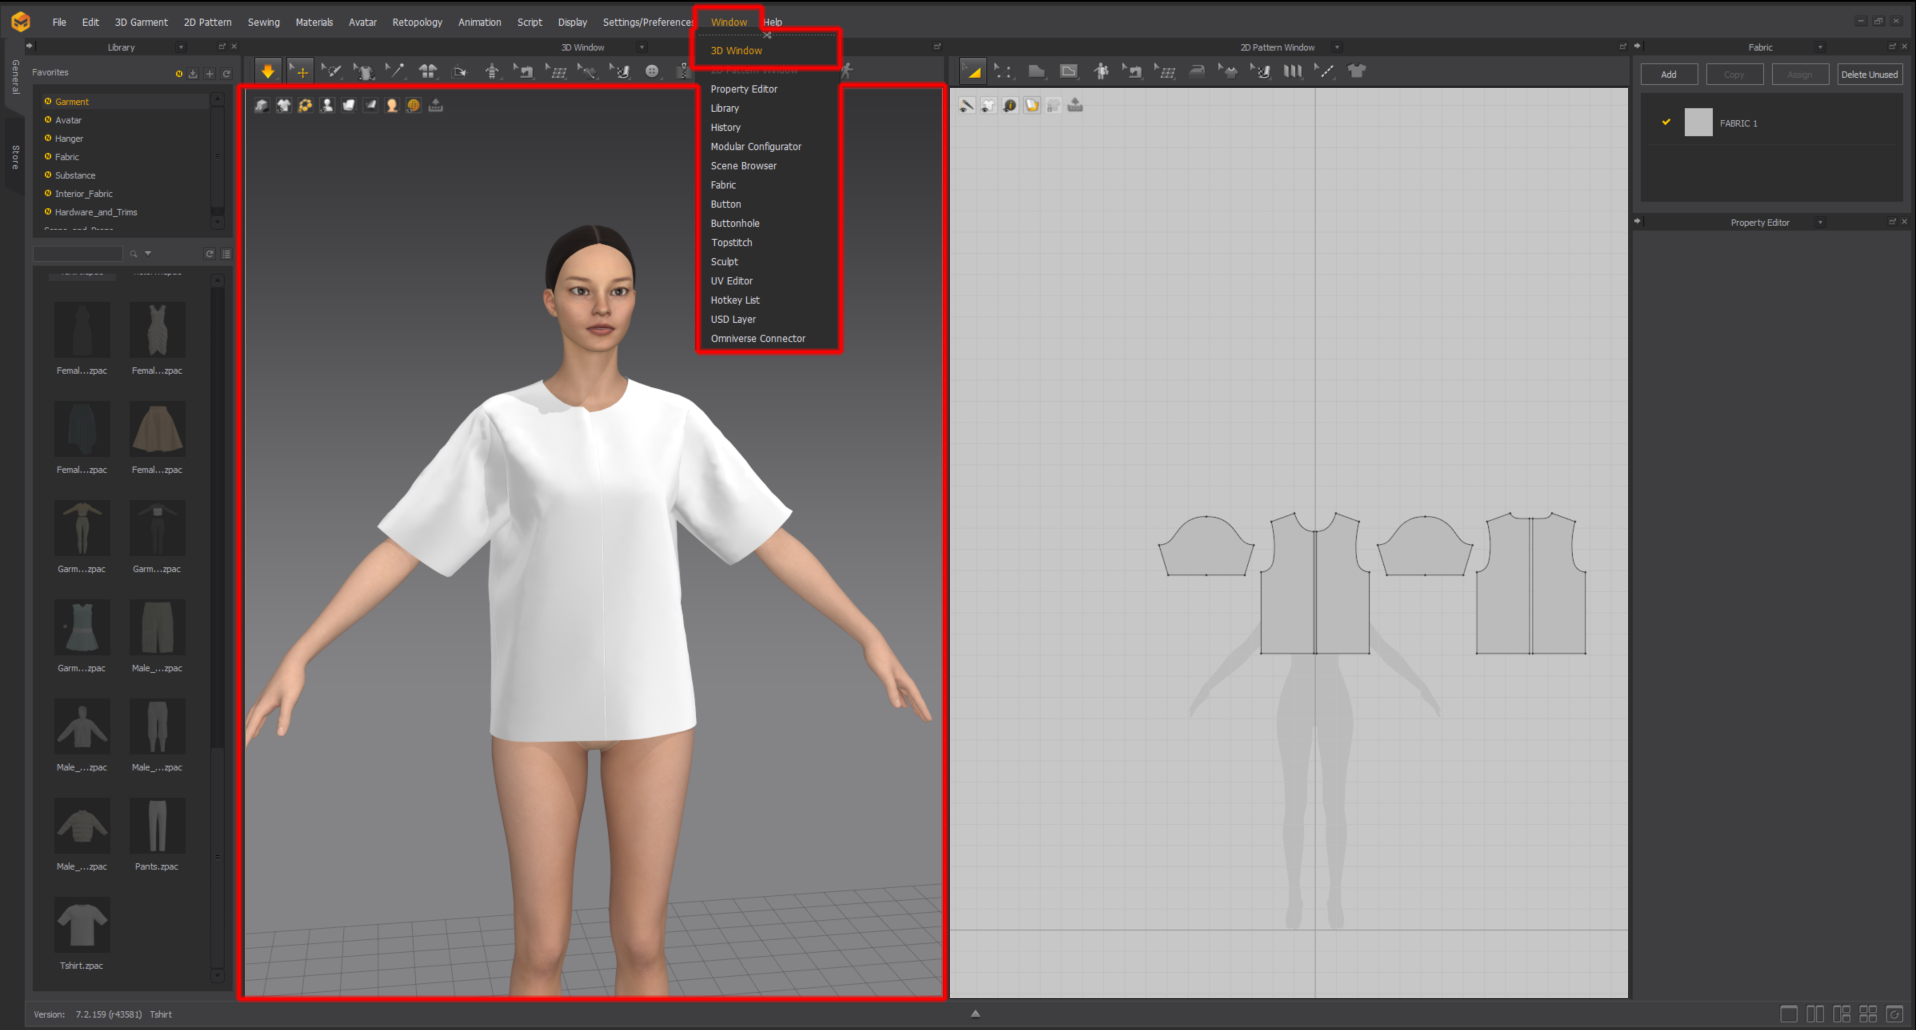Image resolution: width=1916 pixels, height=1030 pixels.
Task: Toggle Show Sewing Lines in the 2D window
Action: pos(967,105)
